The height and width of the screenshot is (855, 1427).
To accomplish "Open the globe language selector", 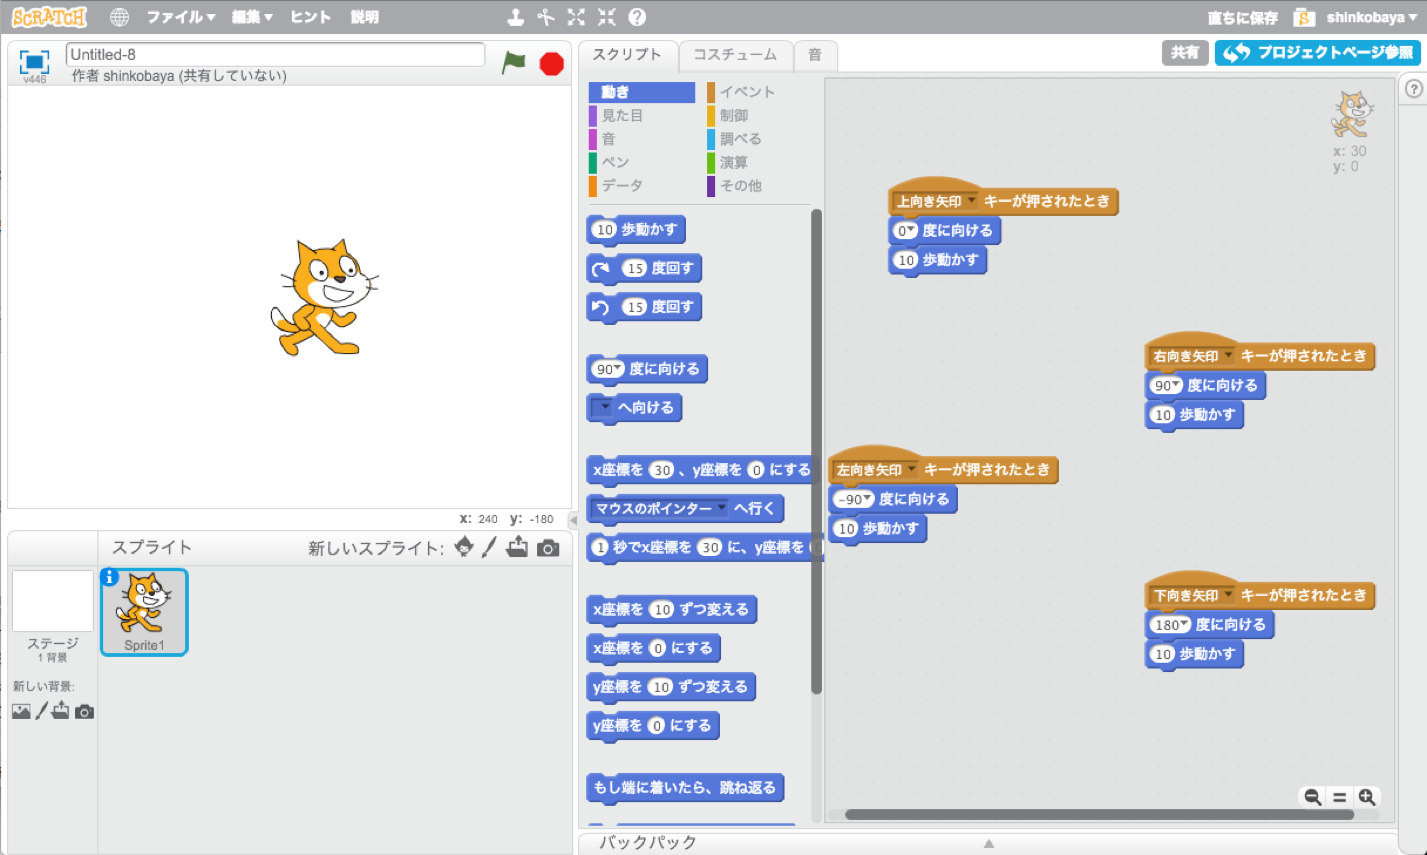I will [119, 17].
